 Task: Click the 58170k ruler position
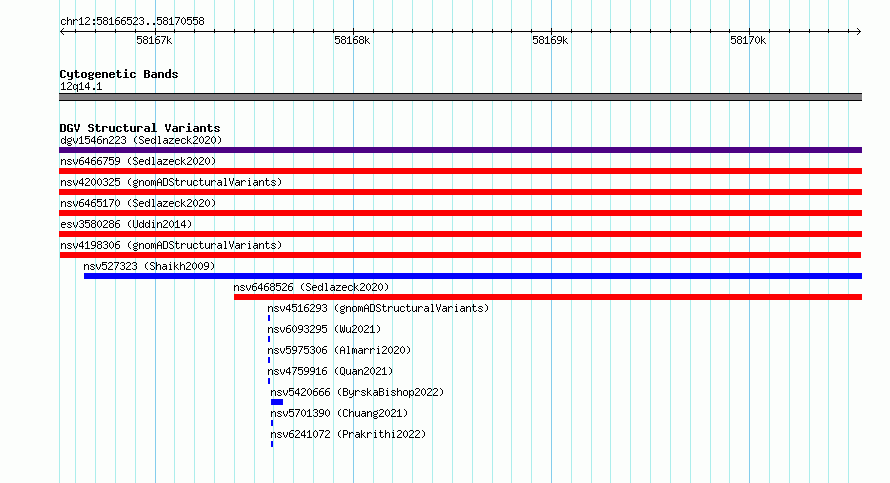point(748,40)
